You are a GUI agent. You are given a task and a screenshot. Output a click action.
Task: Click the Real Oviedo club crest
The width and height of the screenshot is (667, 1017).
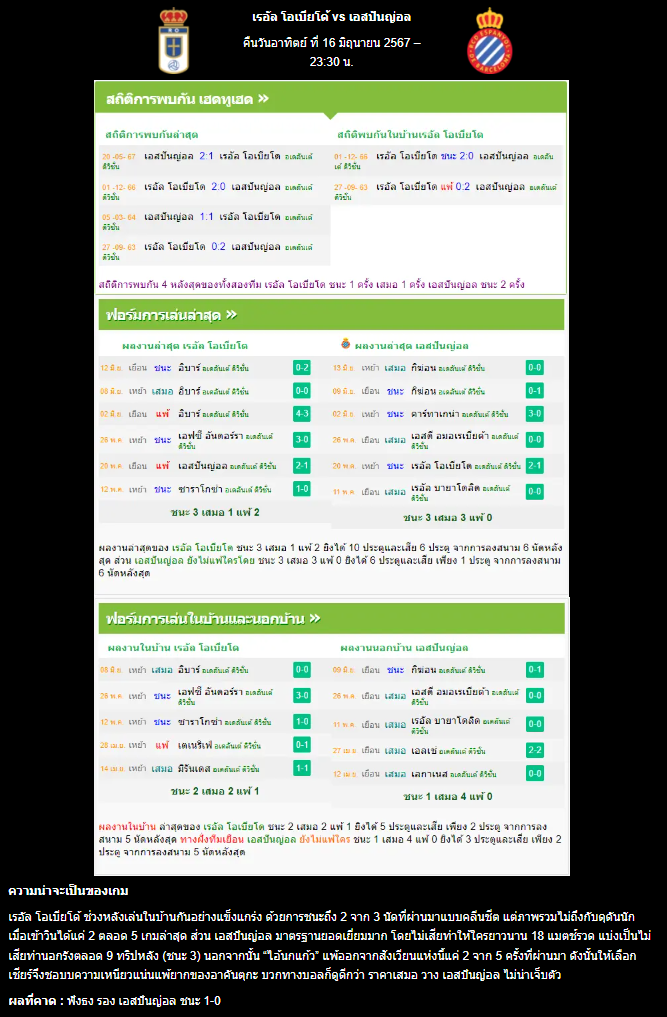[x=173, y=41]
